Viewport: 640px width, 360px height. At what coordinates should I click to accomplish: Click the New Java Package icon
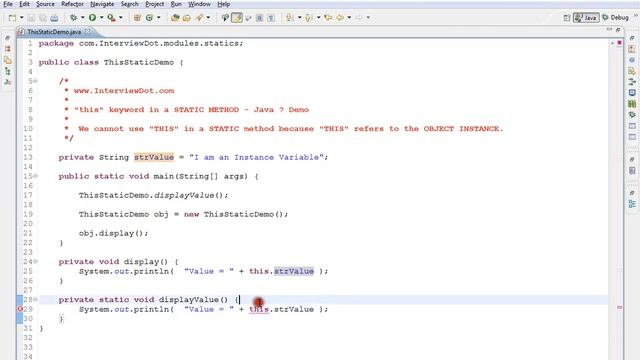pyautogui.click(x=137, y=18)
